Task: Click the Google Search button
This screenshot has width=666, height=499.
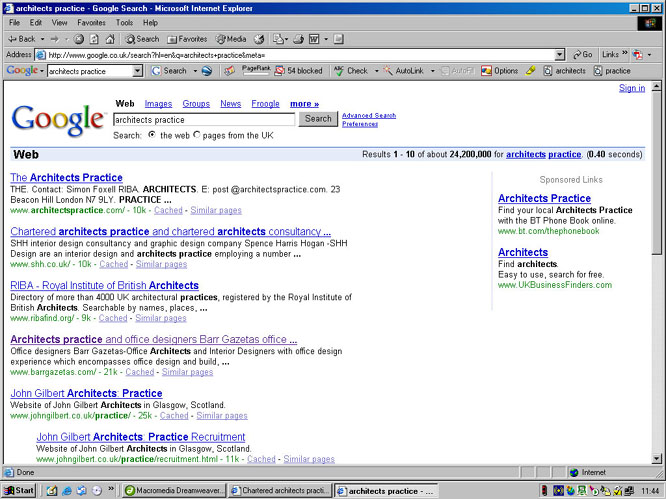Action: pos(318,119)
